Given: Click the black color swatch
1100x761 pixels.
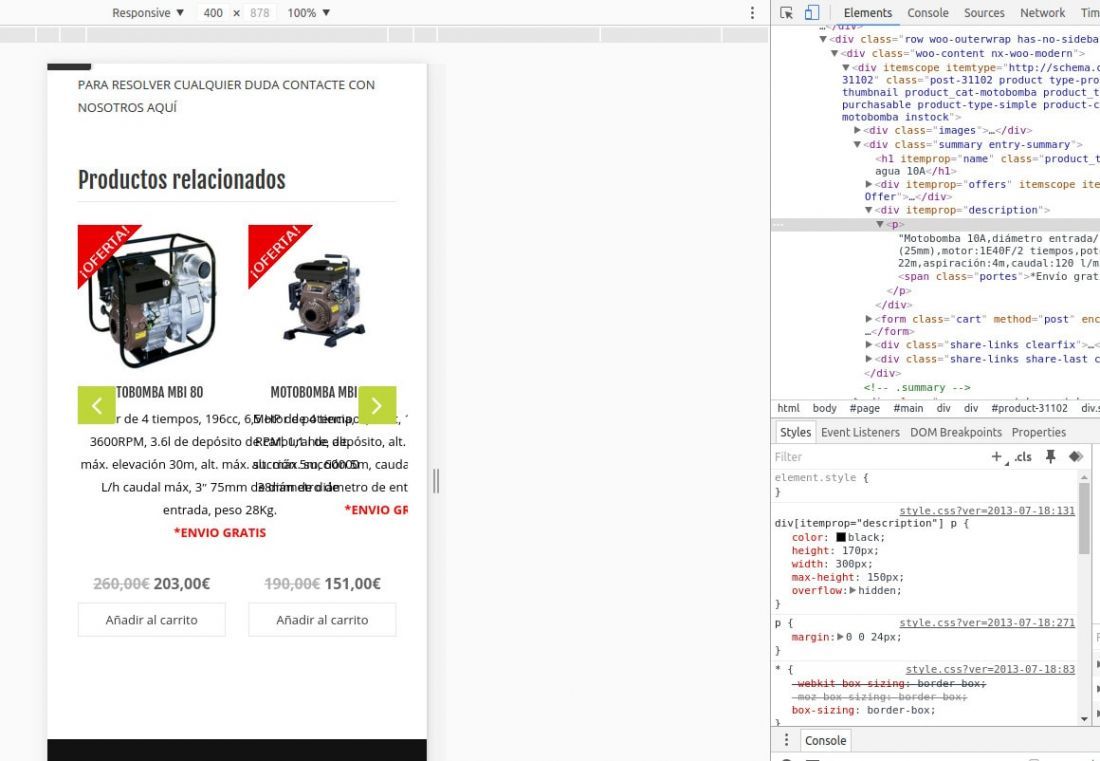Looking at the screenshot, I should pyautogui.click(x=841, y=537).
